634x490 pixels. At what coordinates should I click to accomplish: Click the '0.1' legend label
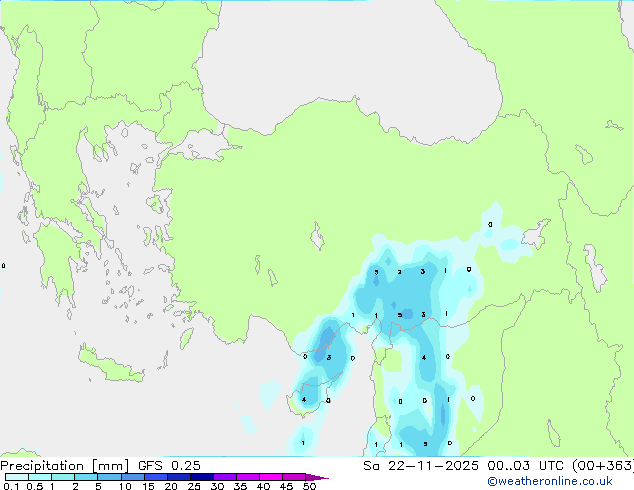click(11, 486)
